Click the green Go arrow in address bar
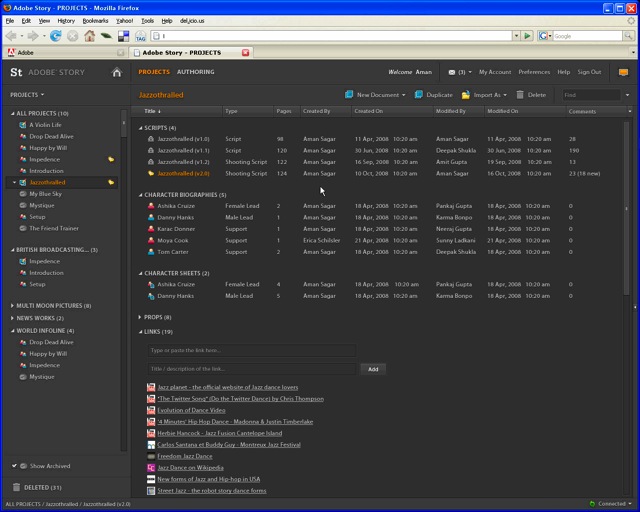This screenshot has width=640, height=512. coord(527,36)
